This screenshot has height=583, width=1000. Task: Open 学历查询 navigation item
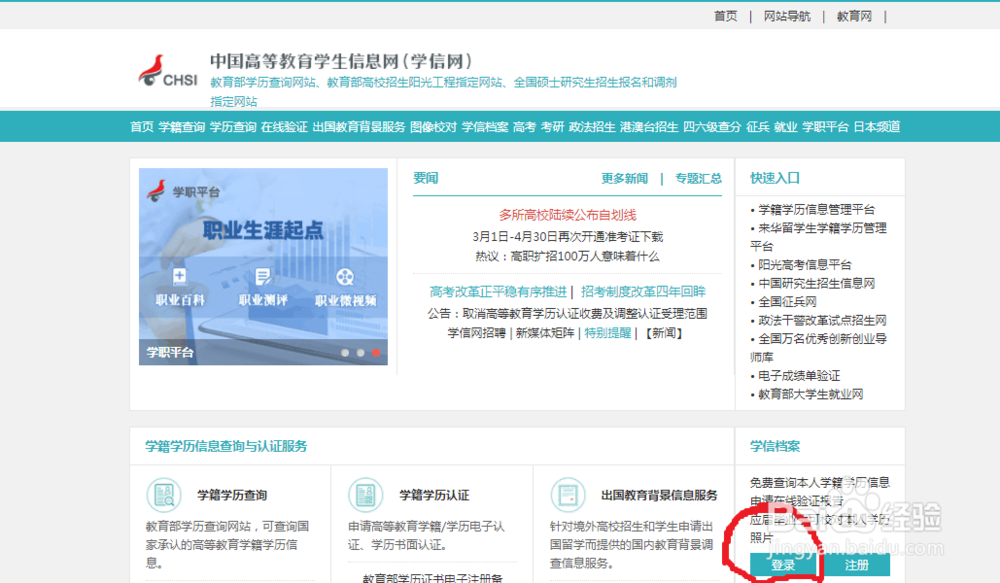click(233, 127)
